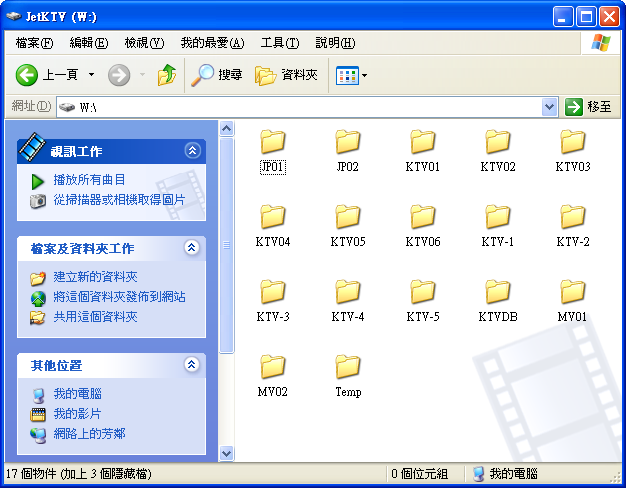The image size is (626, 488).
Task: Click 建立新的資料夾 link
Action: click(95, 277)
